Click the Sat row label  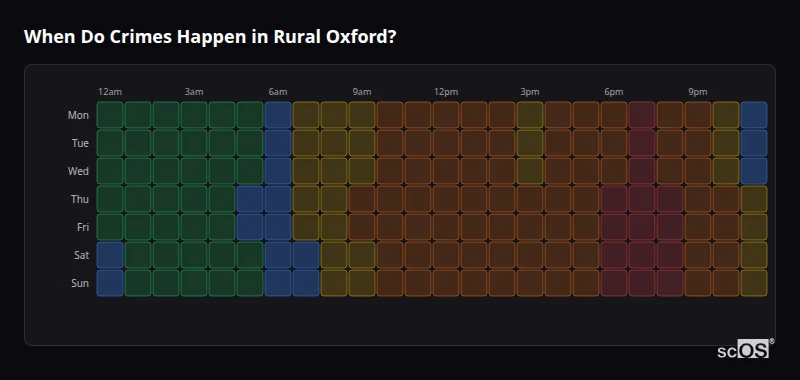pos(82,256)
